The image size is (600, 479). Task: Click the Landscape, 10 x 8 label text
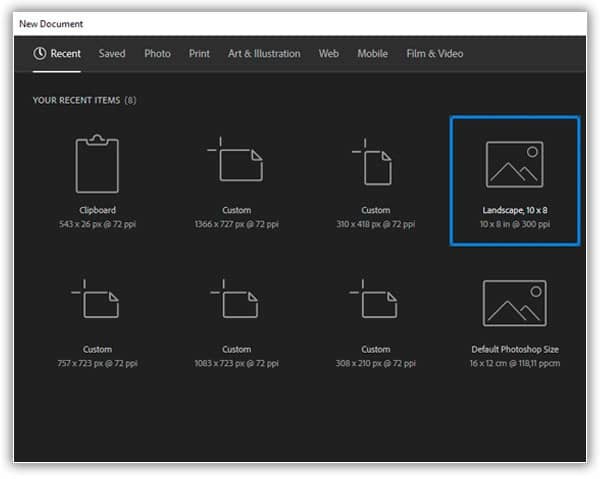514,211
